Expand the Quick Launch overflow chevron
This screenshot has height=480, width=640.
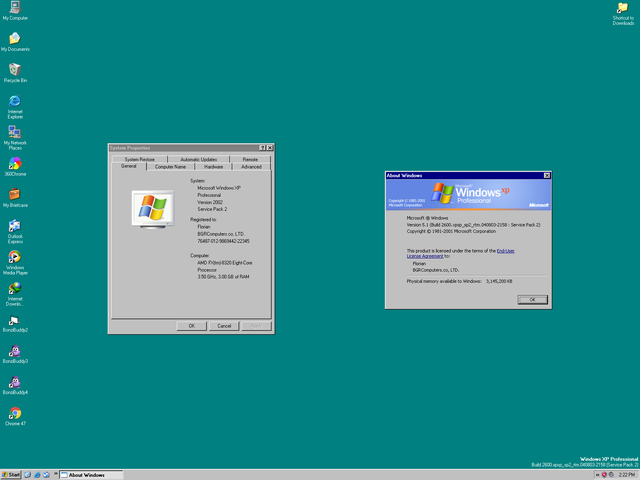(56, 473)
